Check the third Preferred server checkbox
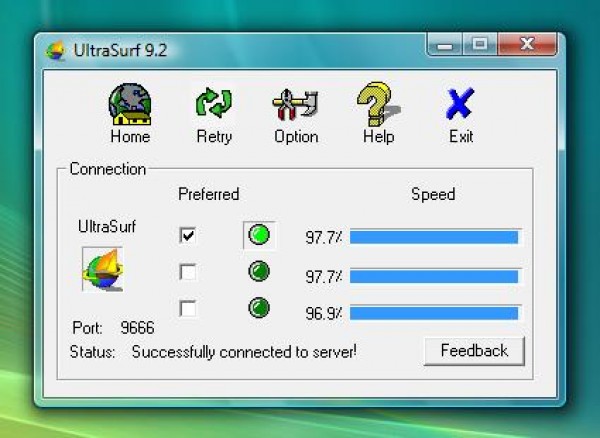Viewport: 600px width, 438px height. pyautogui.click(x=188, y=308)
